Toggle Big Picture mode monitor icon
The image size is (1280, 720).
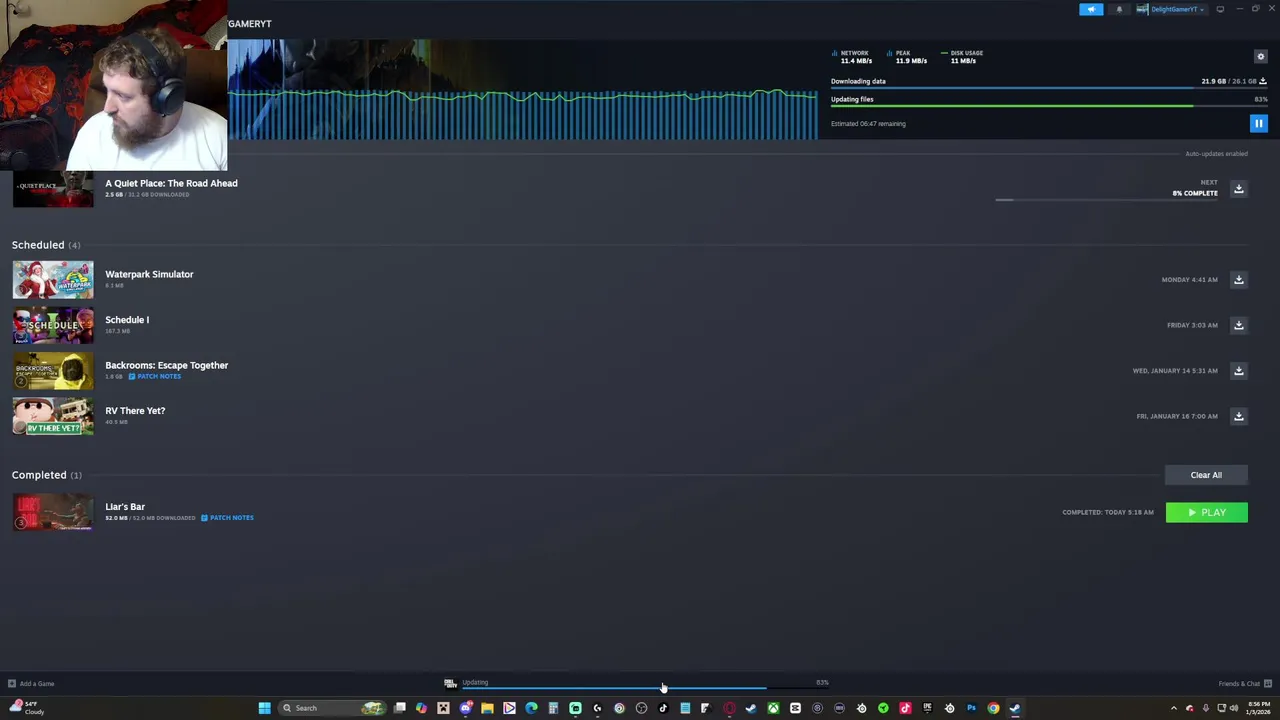[1220, 9]
